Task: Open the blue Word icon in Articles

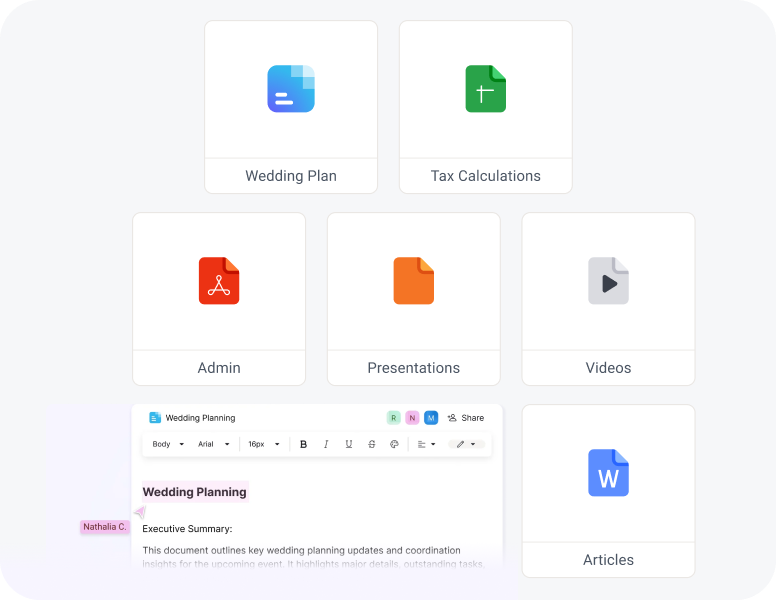Action: click(x=608, y=473)
